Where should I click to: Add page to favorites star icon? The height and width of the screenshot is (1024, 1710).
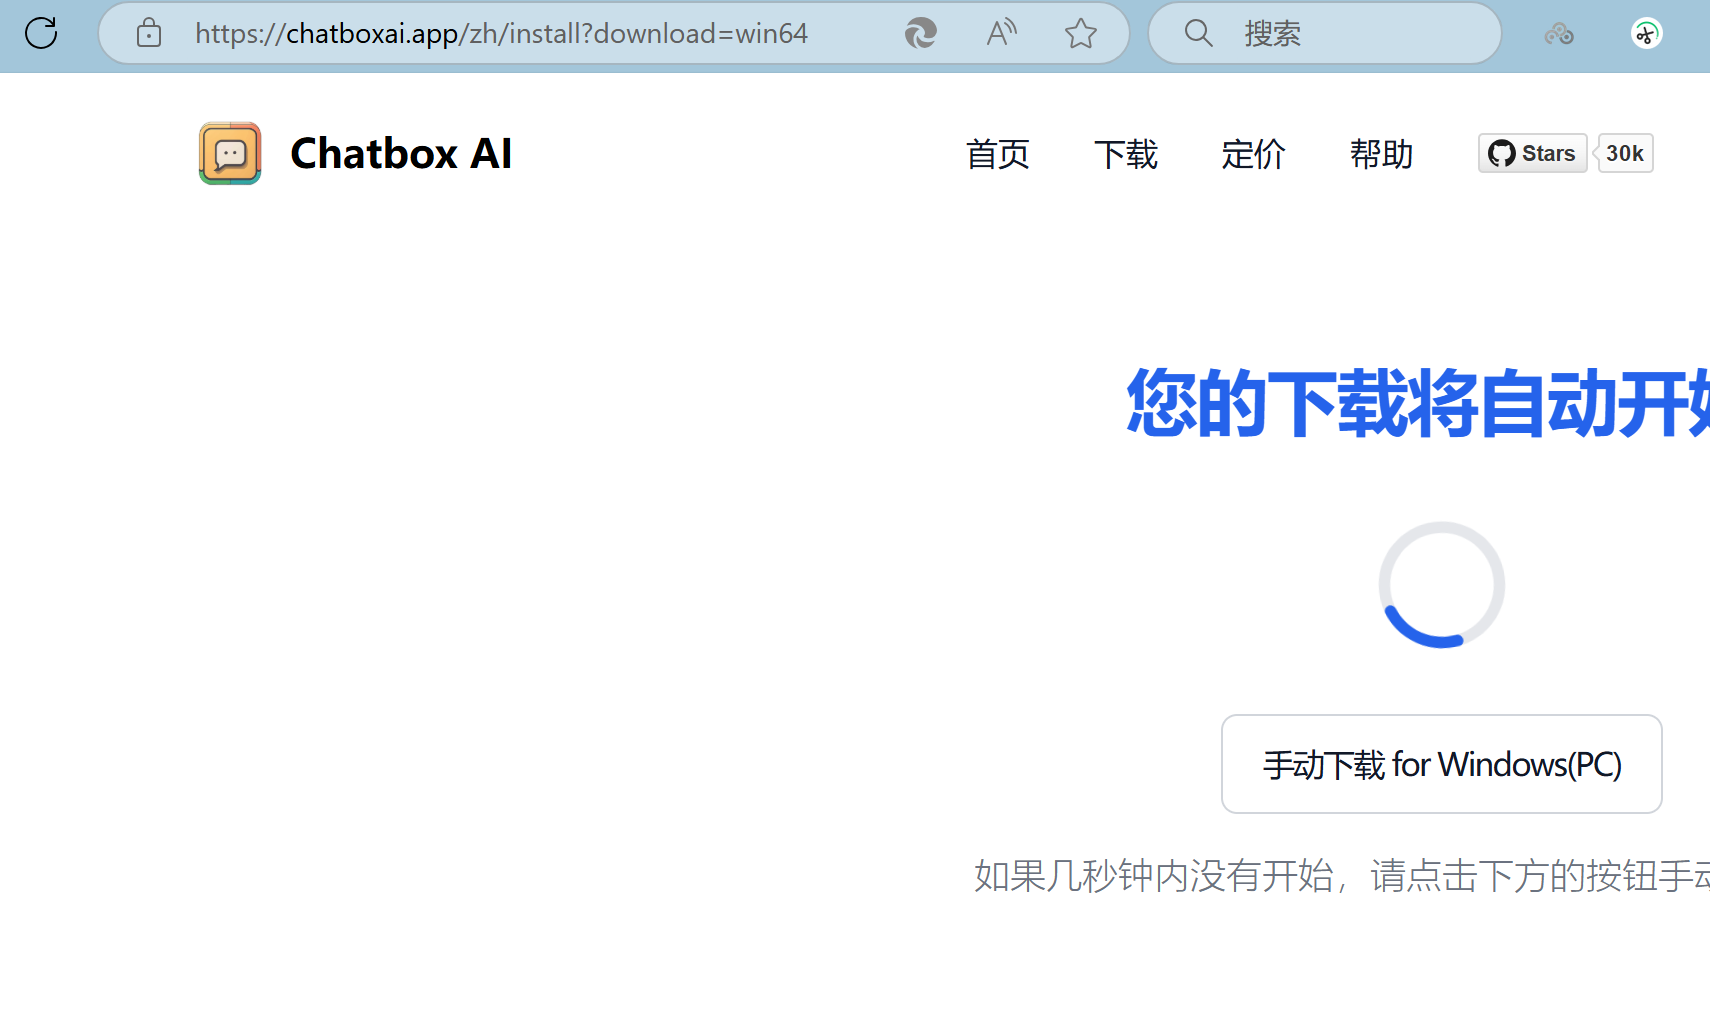click(x=1081, y=33)
